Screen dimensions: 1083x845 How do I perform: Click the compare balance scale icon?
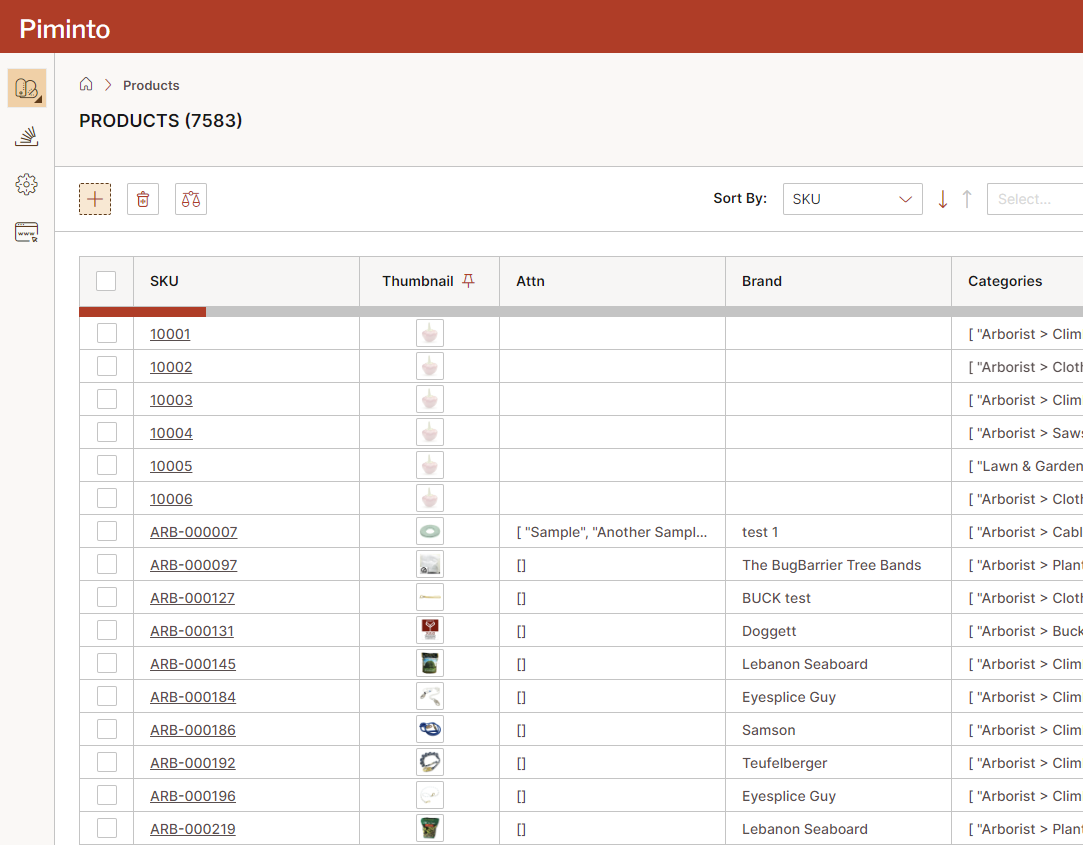point(191,199)
